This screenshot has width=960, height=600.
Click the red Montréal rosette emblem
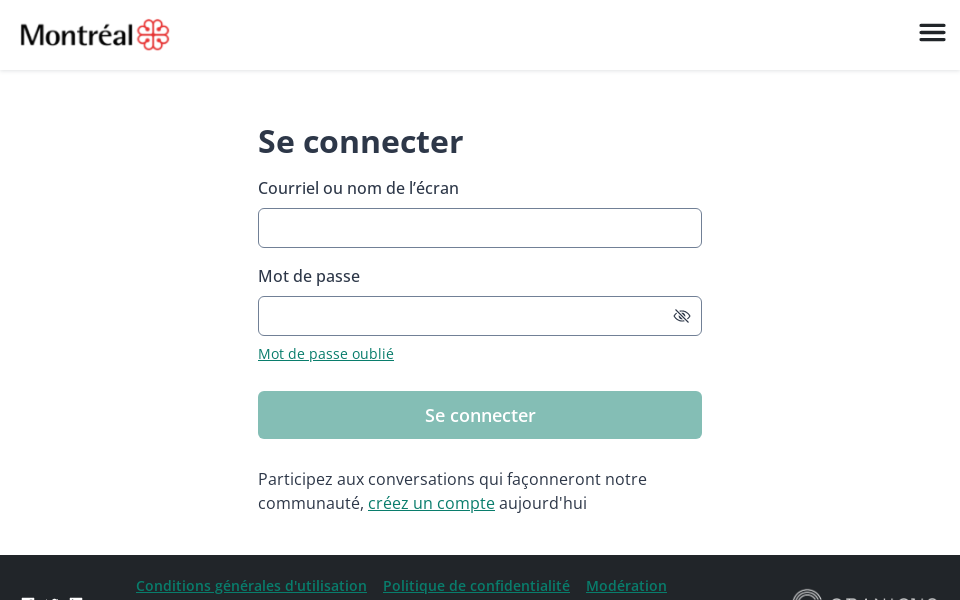(x=153, y=35)
